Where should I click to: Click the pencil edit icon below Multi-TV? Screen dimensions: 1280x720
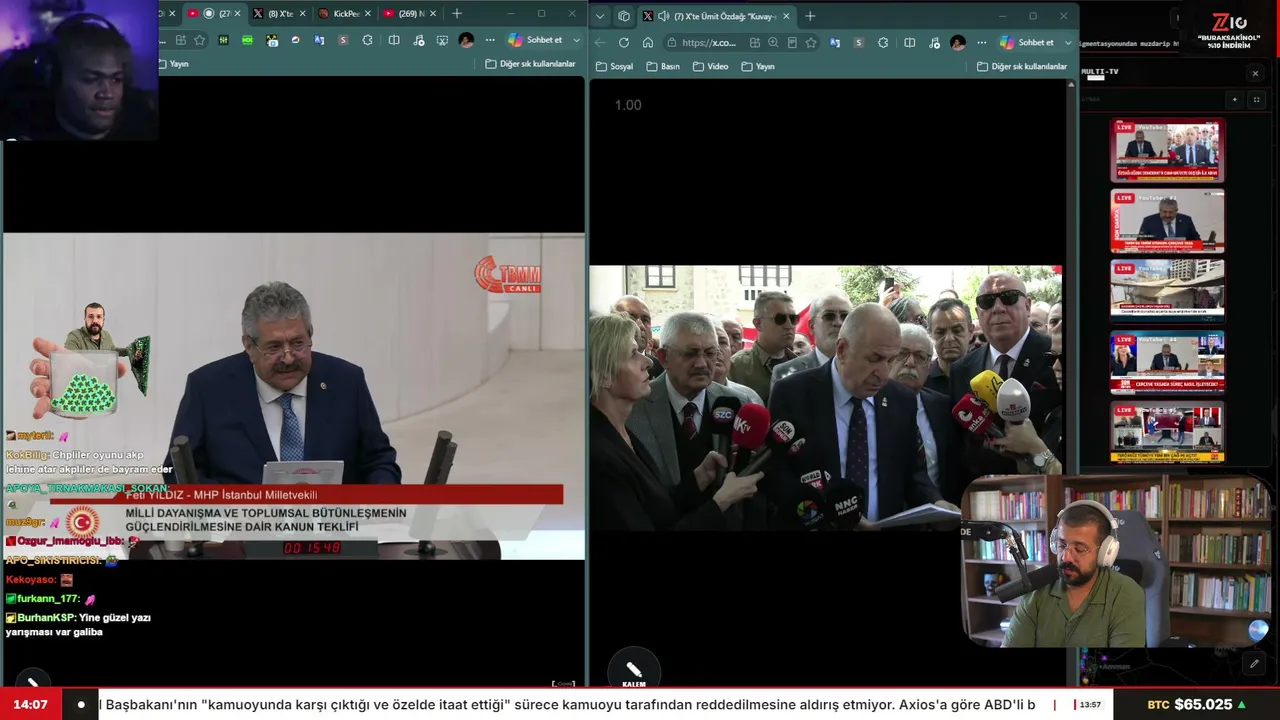1254,663
